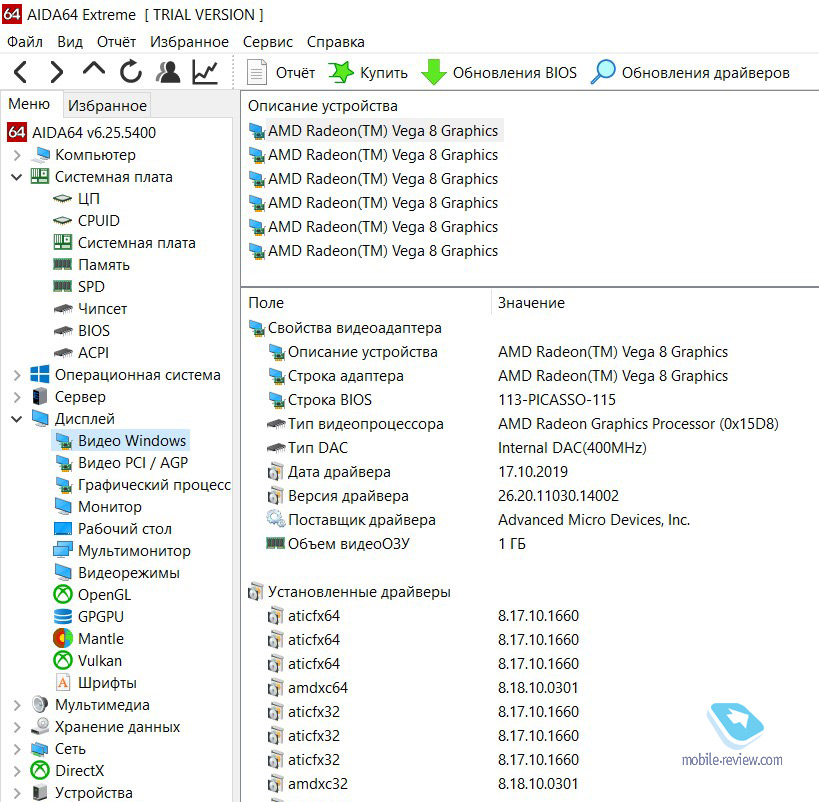819x802 pixels.
Task: Select the Монитор tree item
Action: pyautogui.click(x=98, y=507)
